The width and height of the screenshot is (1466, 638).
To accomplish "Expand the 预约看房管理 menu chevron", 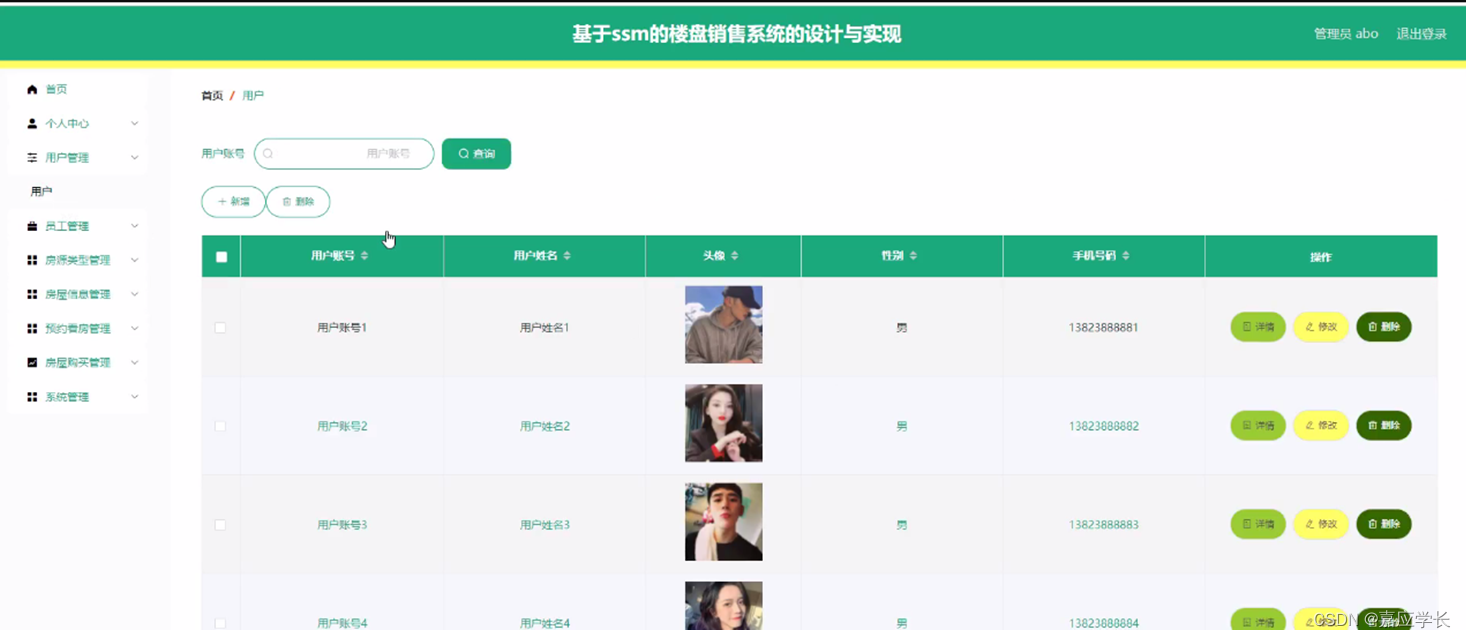I will click(x=135, y=329).
